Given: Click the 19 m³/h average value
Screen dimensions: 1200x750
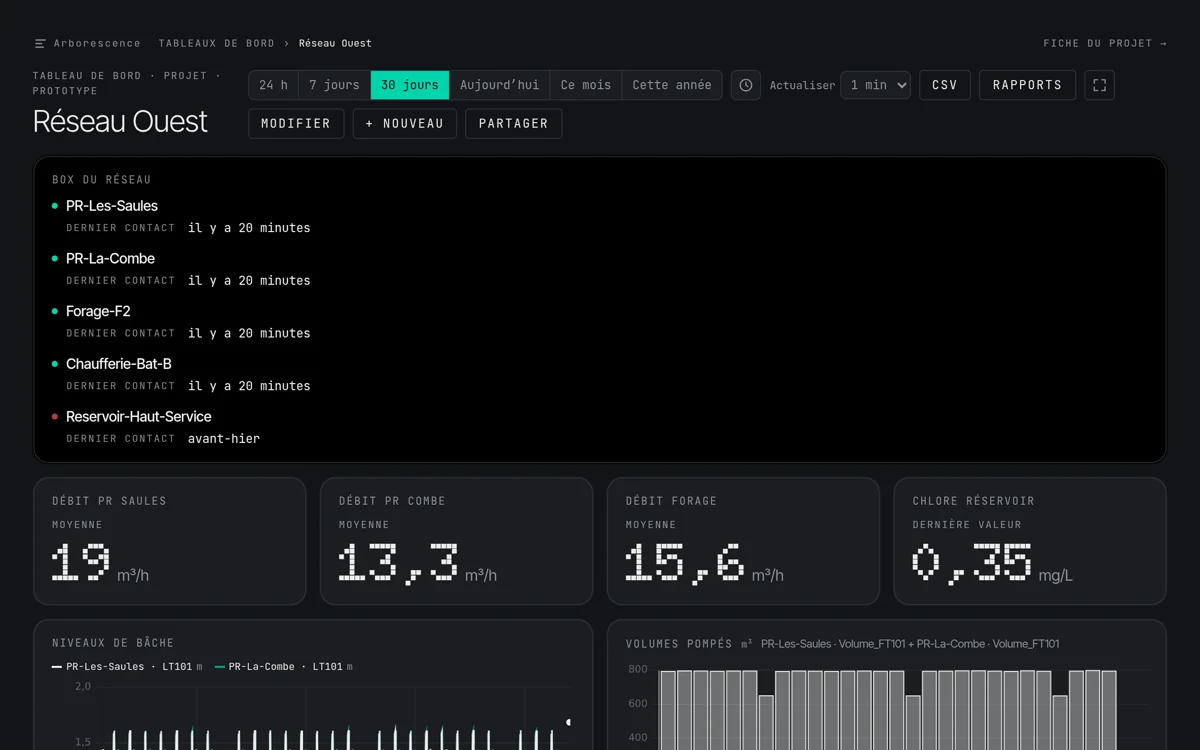Looking at the screenshot, I should point(100,564).
